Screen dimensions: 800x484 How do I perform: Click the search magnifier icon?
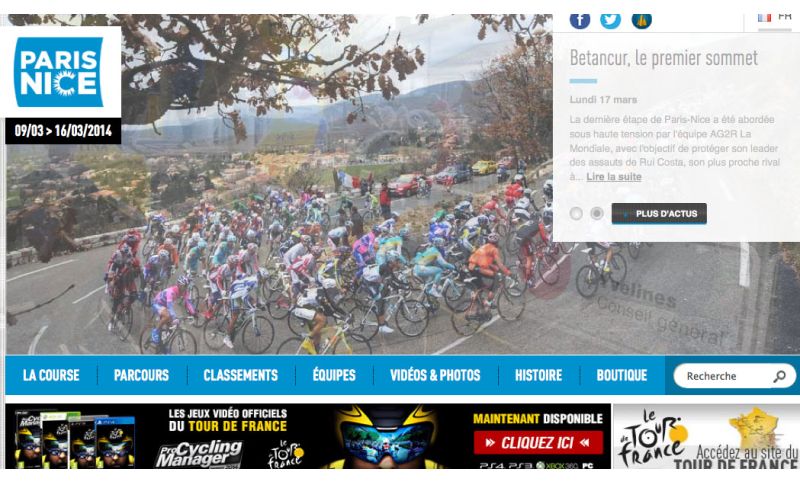pos(779,376)
